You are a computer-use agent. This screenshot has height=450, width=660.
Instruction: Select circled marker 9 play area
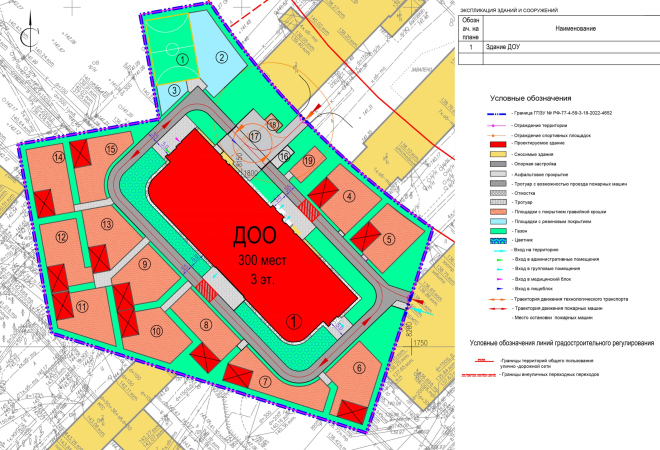145,264
